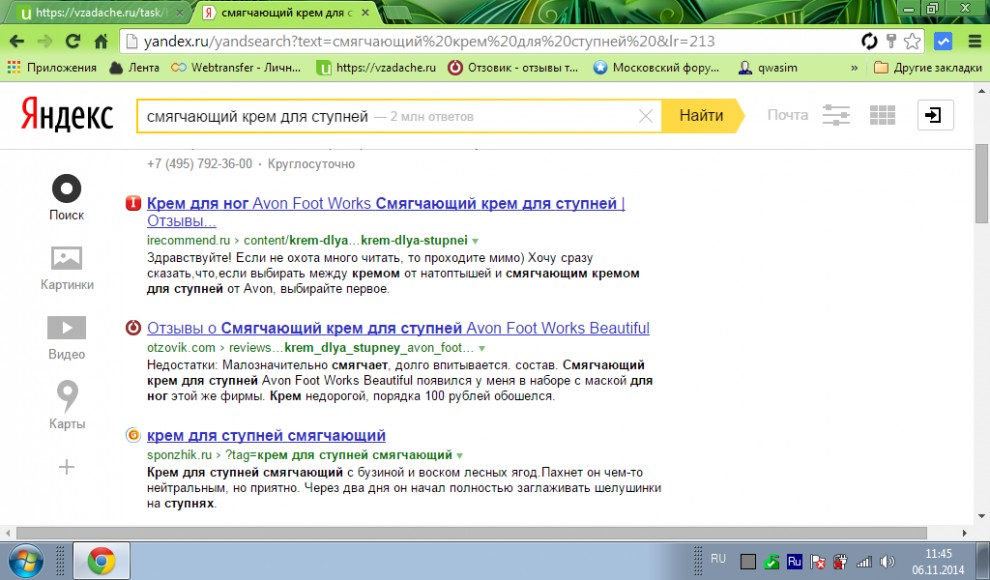
Task: Click the power plug tray icon
Action: [840, 561]
